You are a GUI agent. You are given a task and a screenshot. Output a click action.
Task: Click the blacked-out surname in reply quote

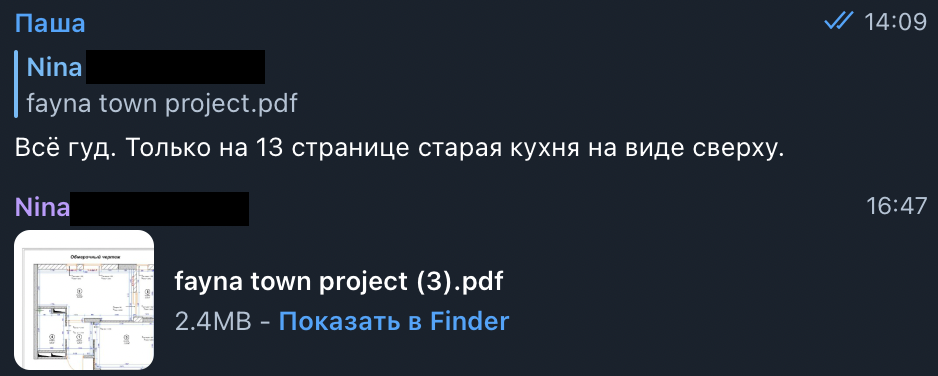point(175,67)
